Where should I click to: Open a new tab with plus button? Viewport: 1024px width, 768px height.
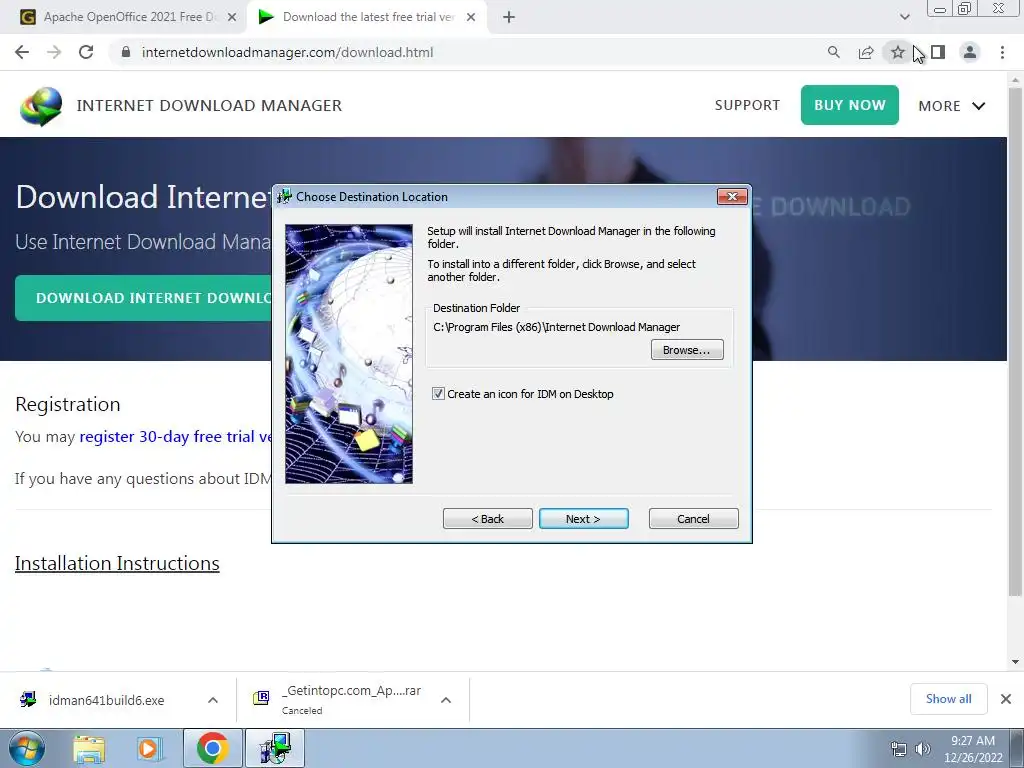[x=509, y=17]
